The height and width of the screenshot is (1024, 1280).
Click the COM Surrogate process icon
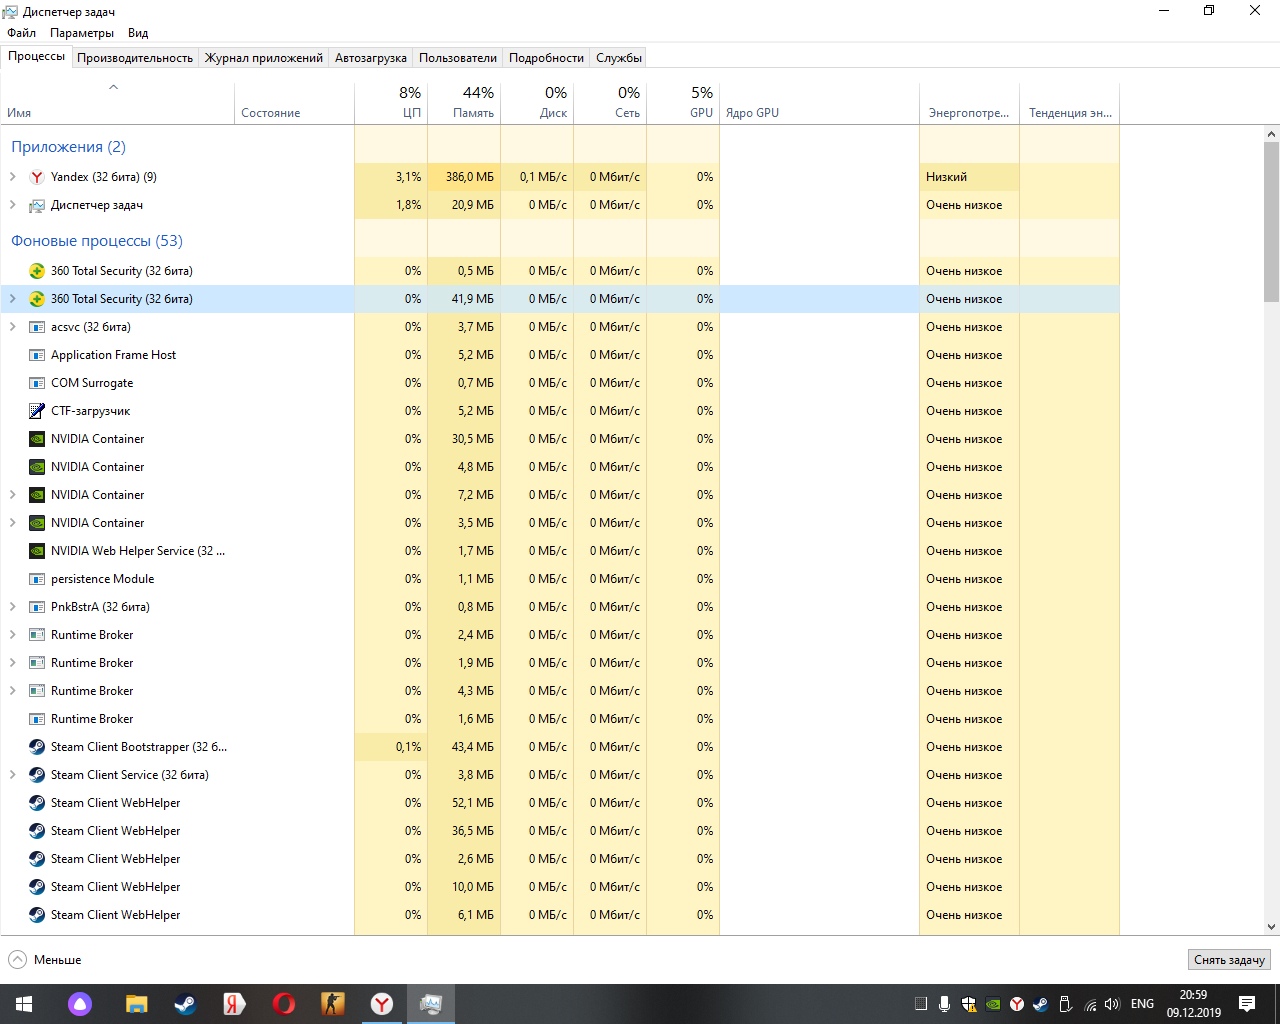coord(37,383)
